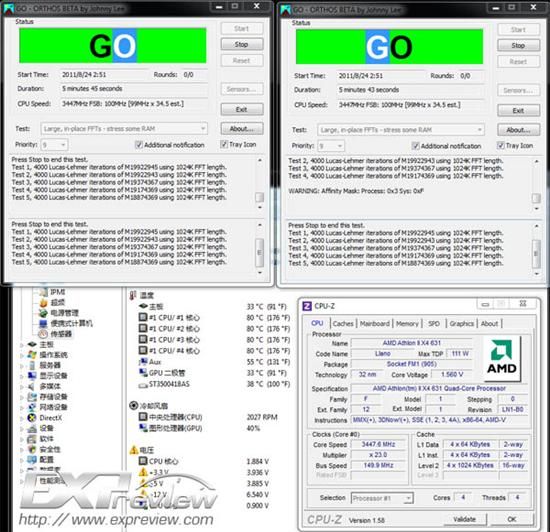Click AMD logo in CPU-Z
Image resolution: width=550 pixels, height=532 pixels.
(x=502, y=358)
